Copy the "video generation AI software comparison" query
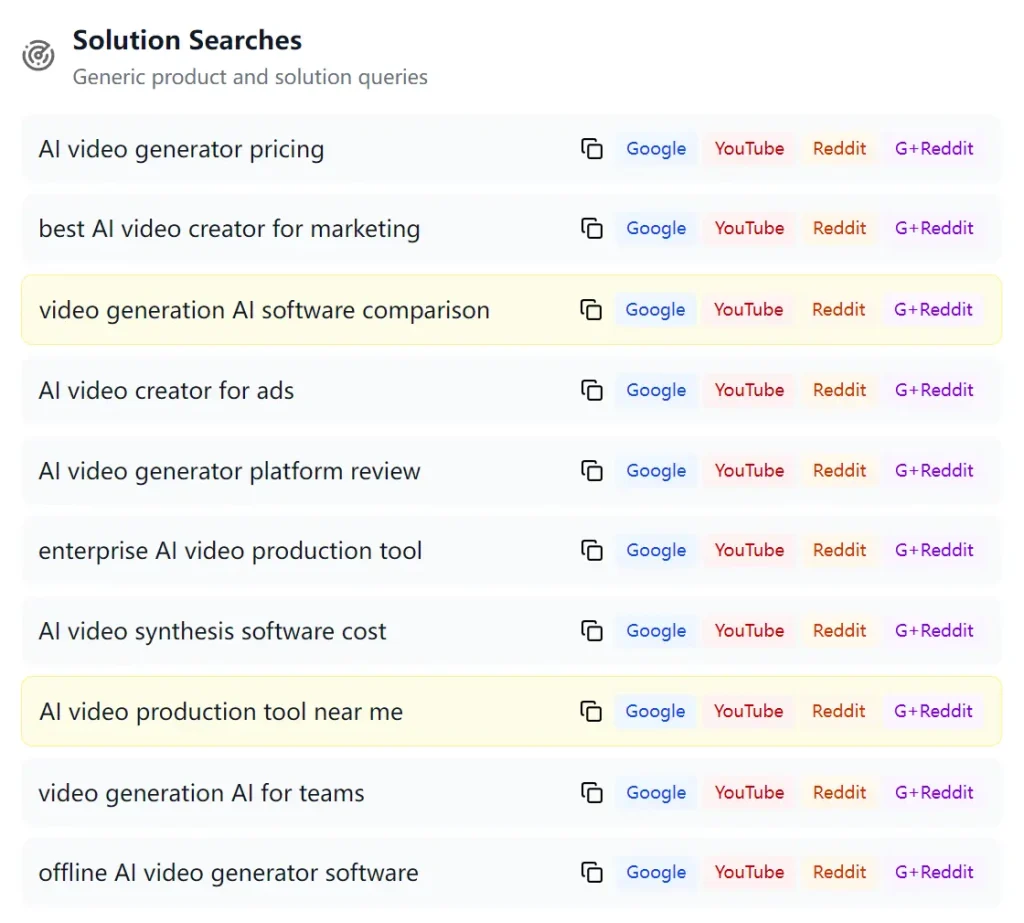 click(592, 309)
